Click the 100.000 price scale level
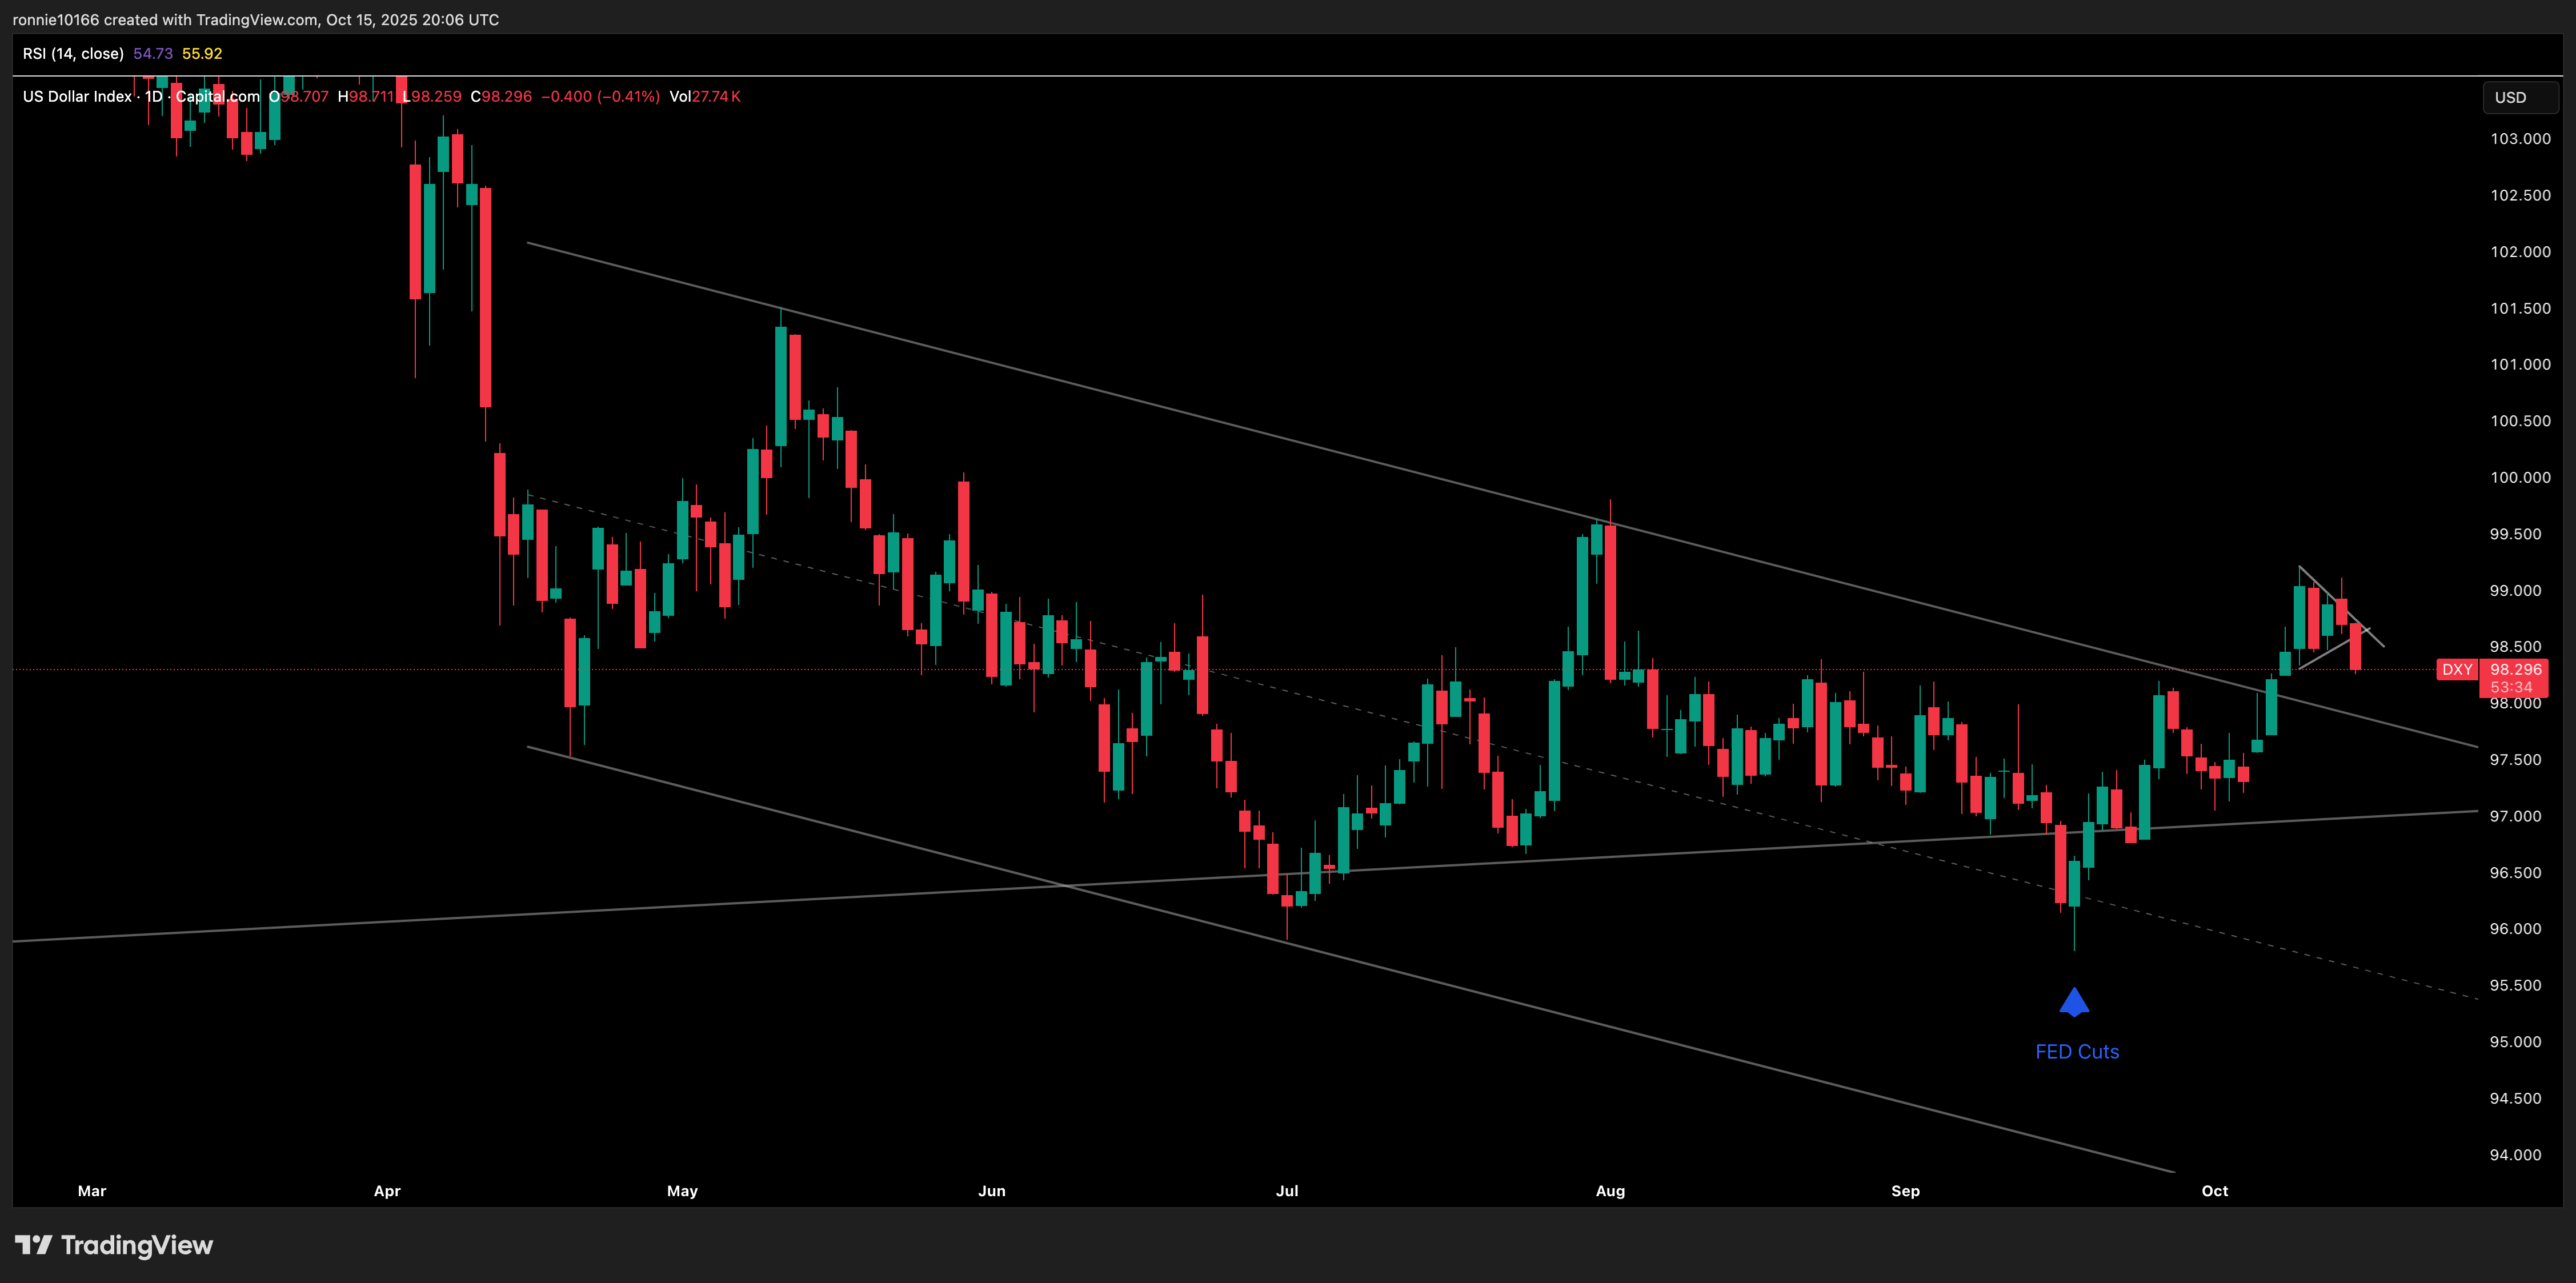This screenshot has height=1283, width=2576. 2520,477
